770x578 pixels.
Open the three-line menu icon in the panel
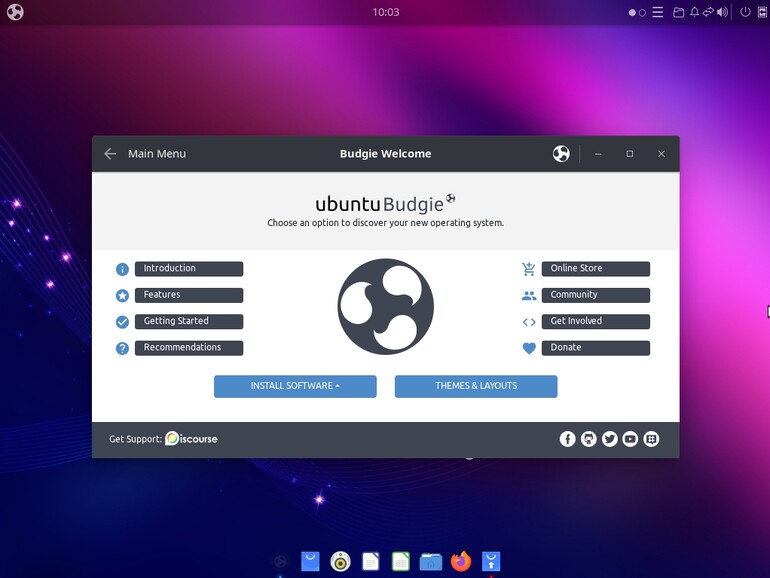[x=658, y=12]
